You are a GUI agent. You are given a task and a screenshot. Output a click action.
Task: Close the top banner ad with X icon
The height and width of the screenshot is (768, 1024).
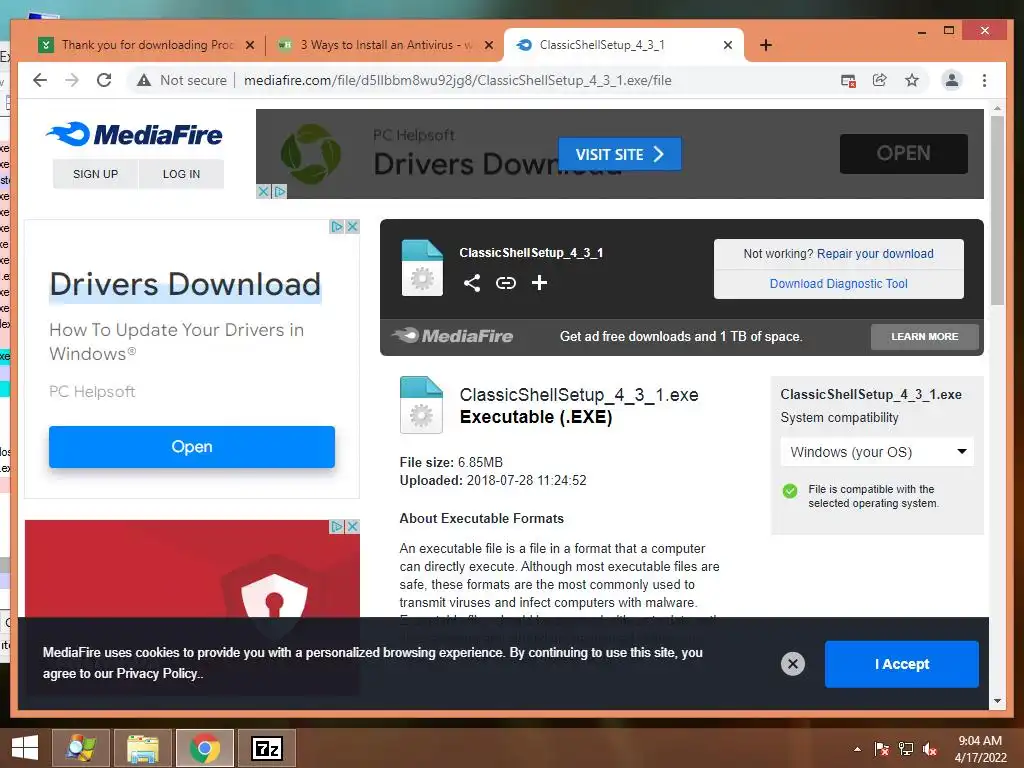[x=263, y=191]
